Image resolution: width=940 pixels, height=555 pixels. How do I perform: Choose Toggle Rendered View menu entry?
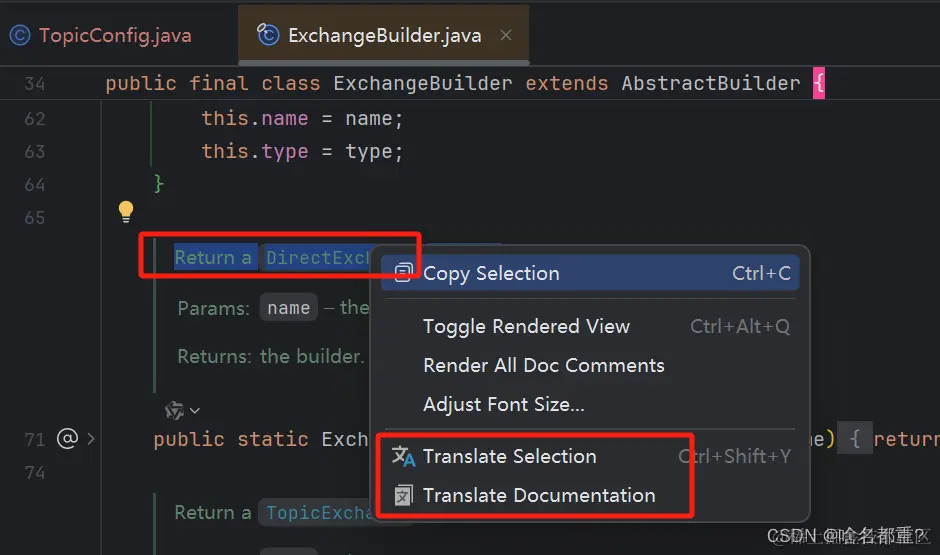(x=590, y=327)
